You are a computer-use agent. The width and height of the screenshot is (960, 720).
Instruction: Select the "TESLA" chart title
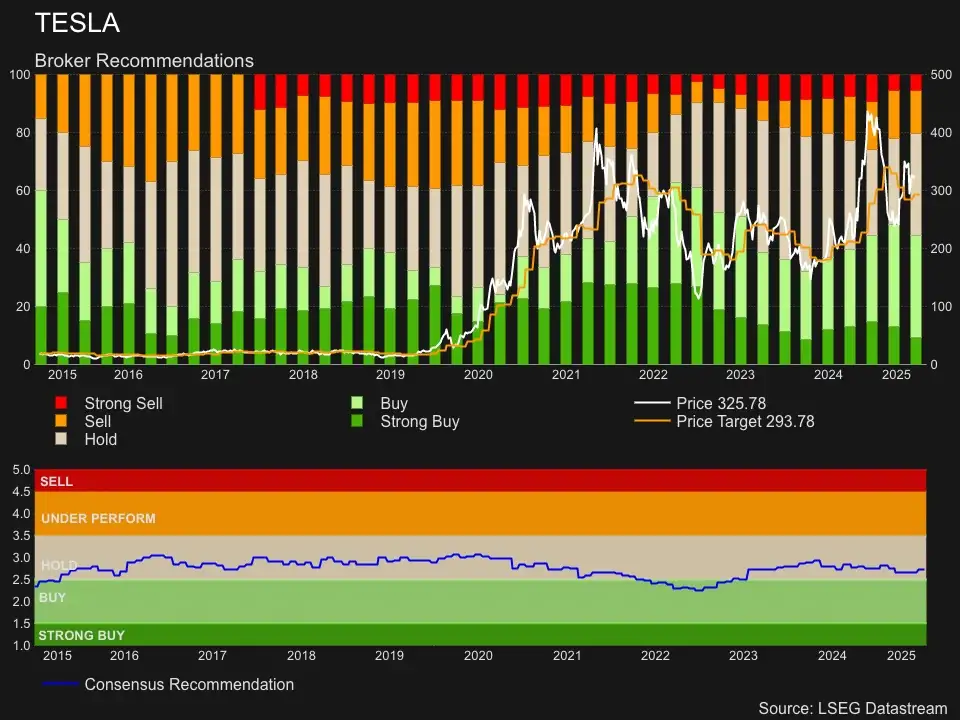click(77, 23)
